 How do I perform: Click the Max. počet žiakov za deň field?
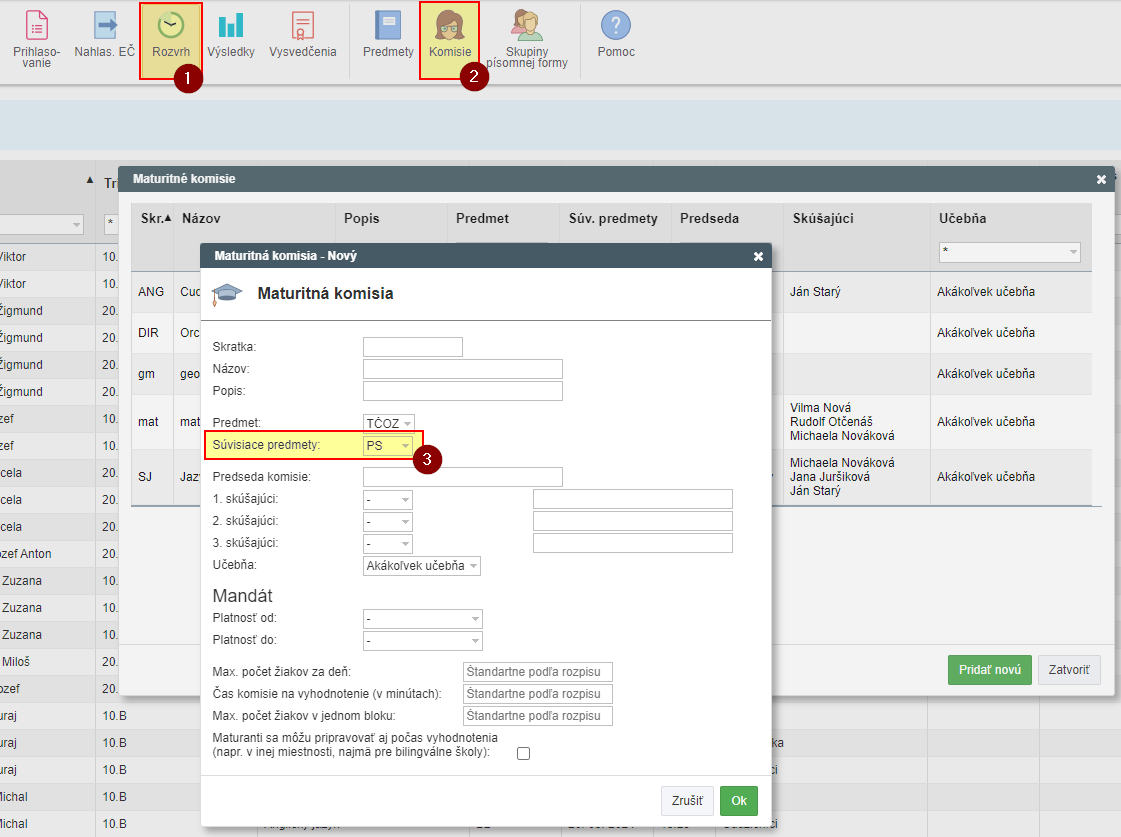pos(538,672)
